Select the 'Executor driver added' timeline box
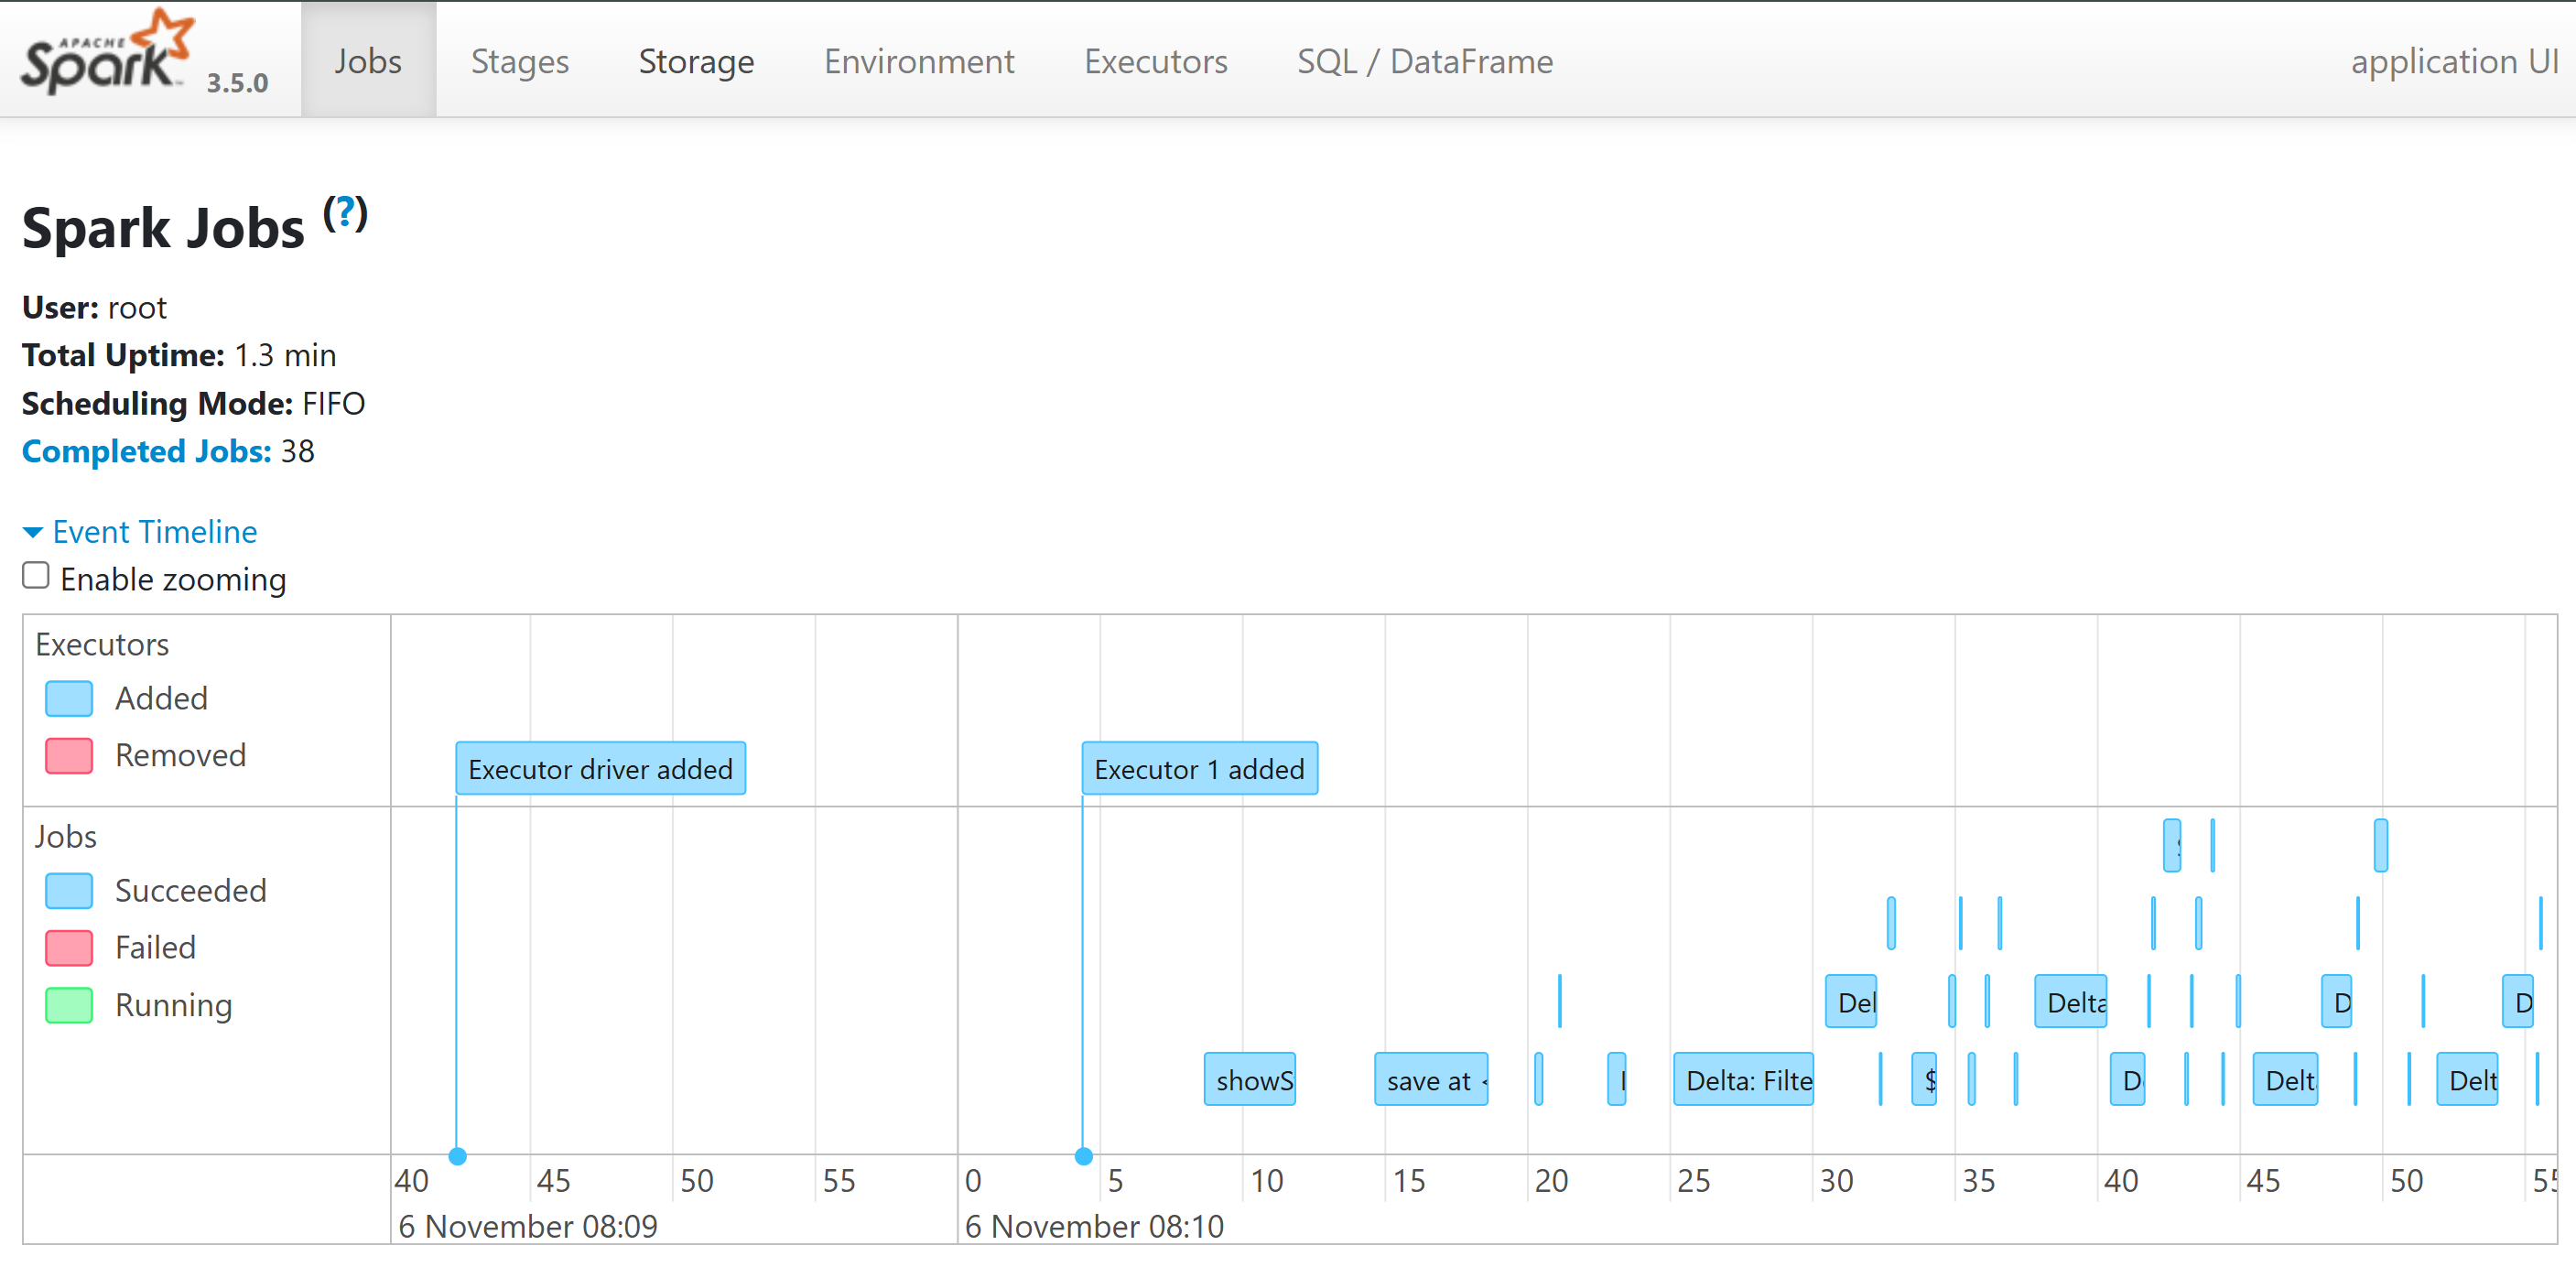Screen dimensions: 2576x1267 click(x=600, y=768)
